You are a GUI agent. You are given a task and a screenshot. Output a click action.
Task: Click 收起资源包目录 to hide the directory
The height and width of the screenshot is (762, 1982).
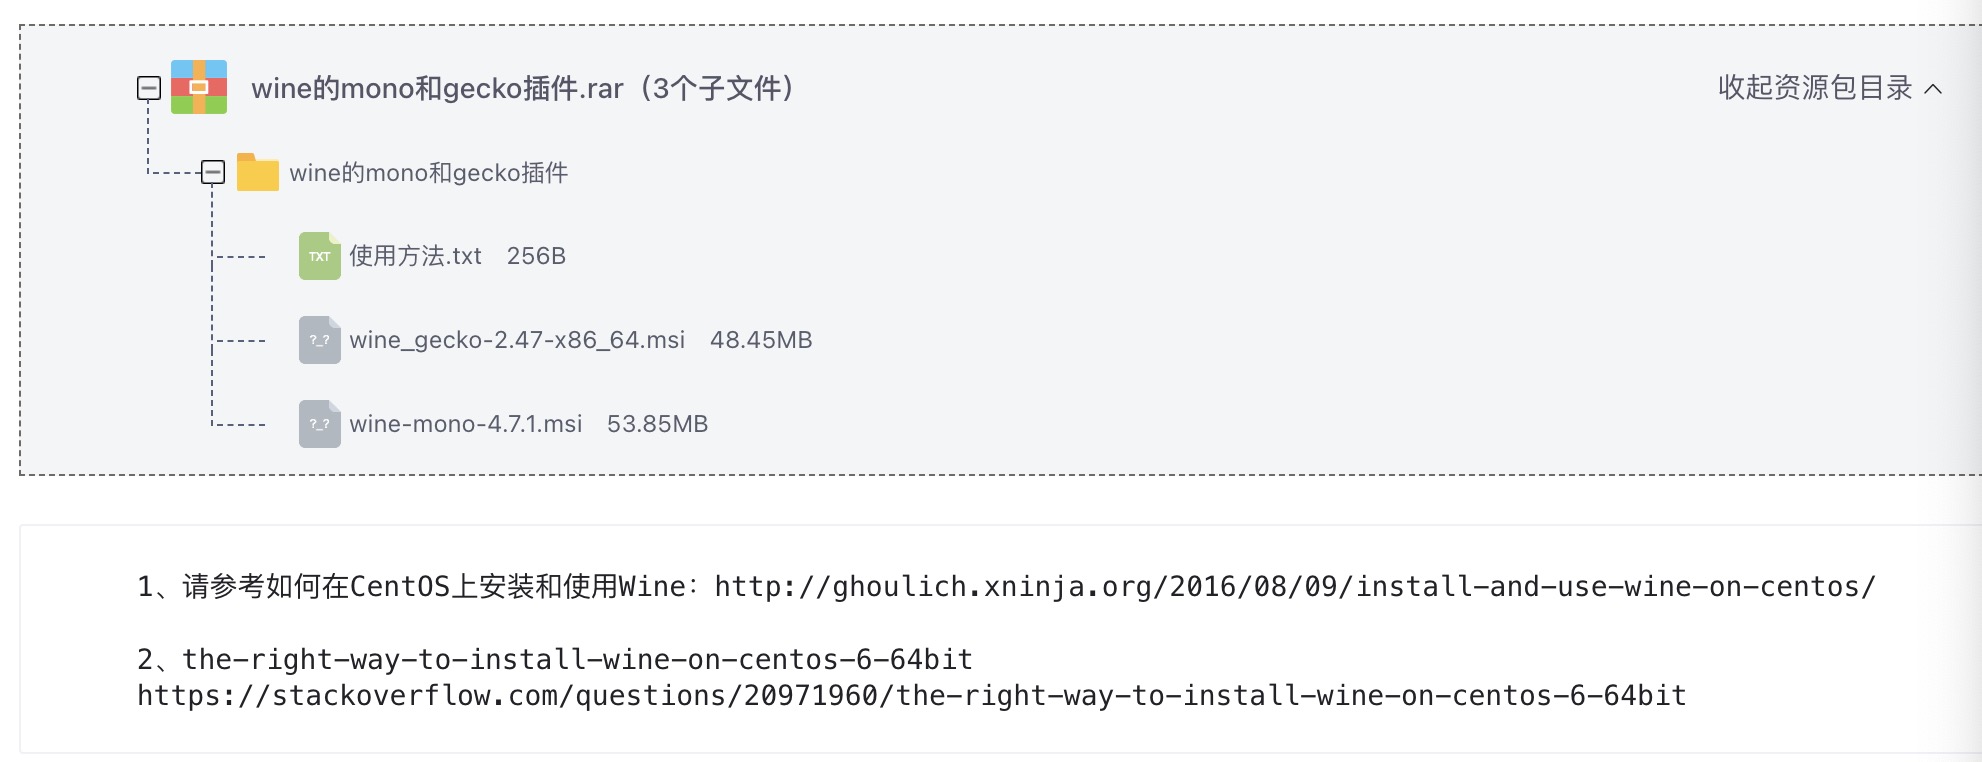coord(1814,88)
